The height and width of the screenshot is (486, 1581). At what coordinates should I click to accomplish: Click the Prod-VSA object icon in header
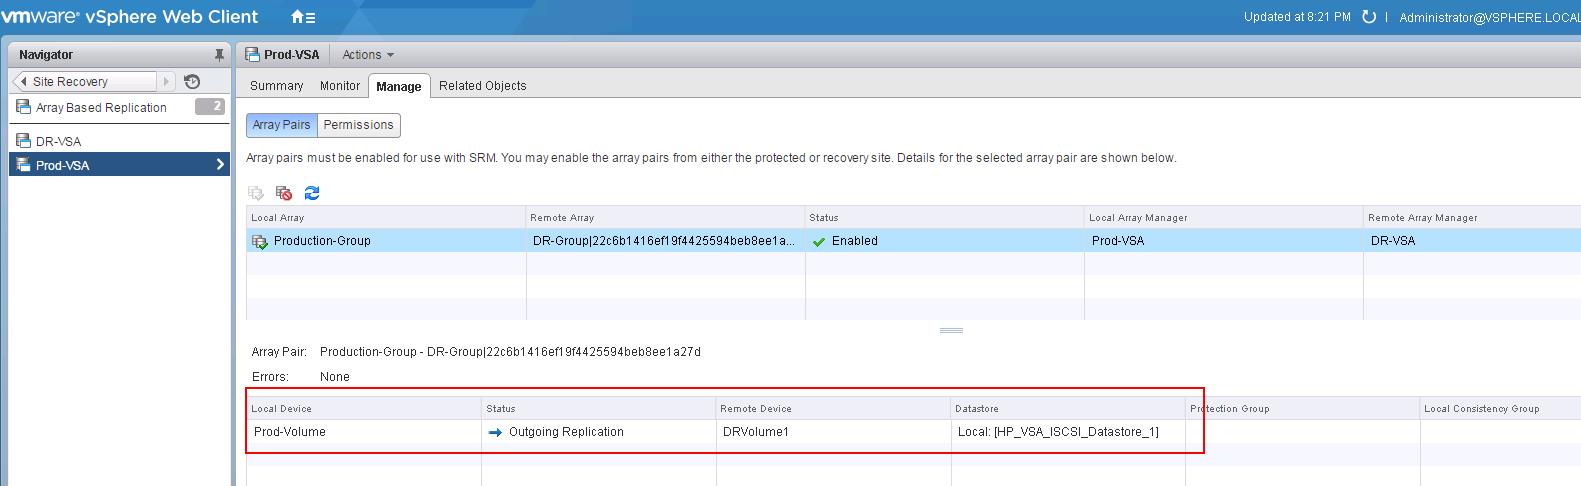point(253,55)
